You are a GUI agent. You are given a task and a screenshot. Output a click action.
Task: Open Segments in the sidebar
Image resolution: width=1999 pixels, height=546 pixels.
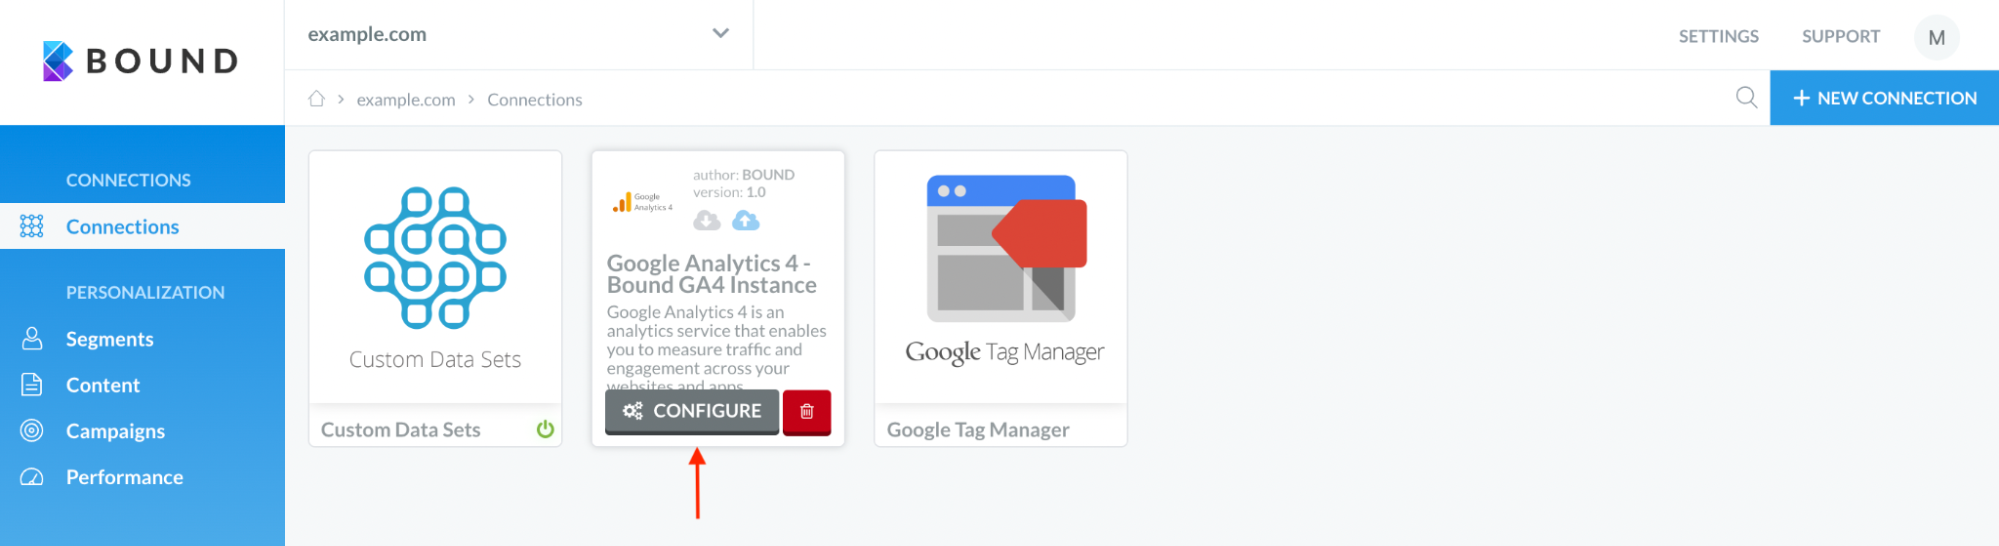(110, 339)
